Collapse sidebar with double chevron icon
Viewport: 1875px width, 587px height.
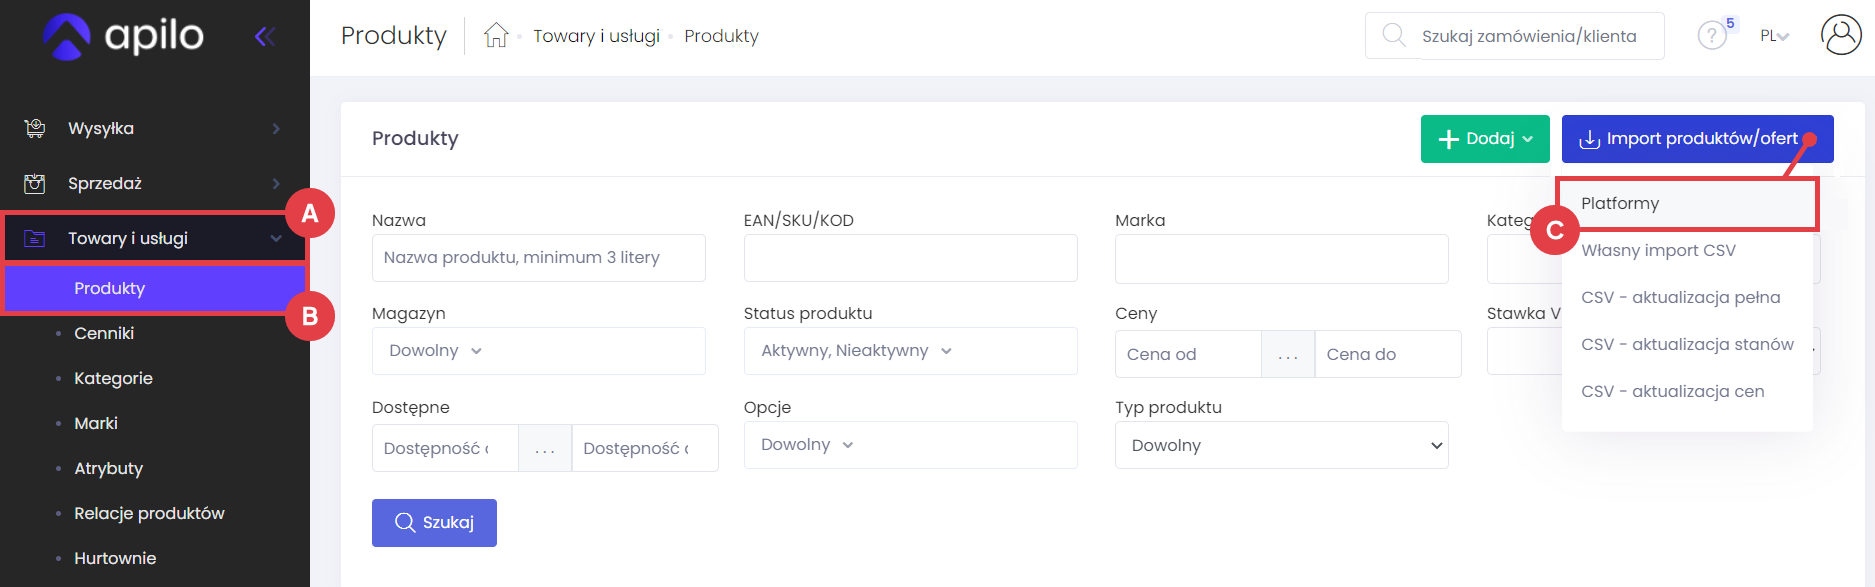265,37
